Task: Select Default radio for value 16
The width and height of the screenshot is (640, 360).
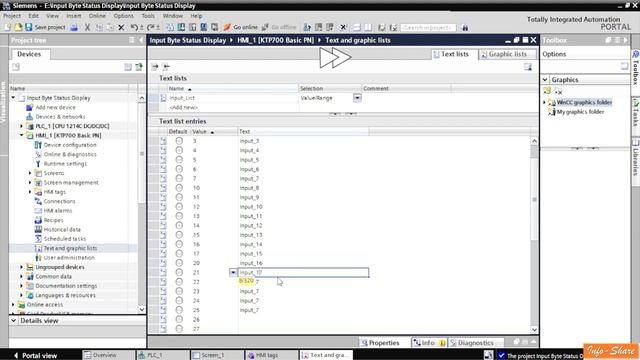Action: [x=179, y=244]
